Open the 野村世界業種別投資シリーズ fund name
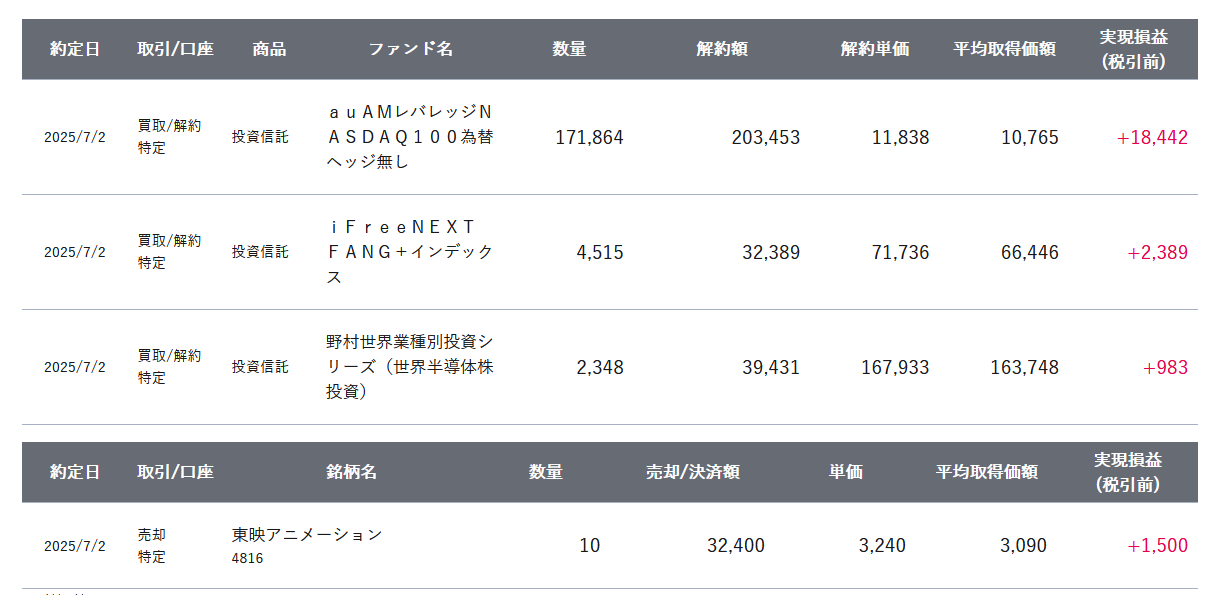 [x=410, y=367]
